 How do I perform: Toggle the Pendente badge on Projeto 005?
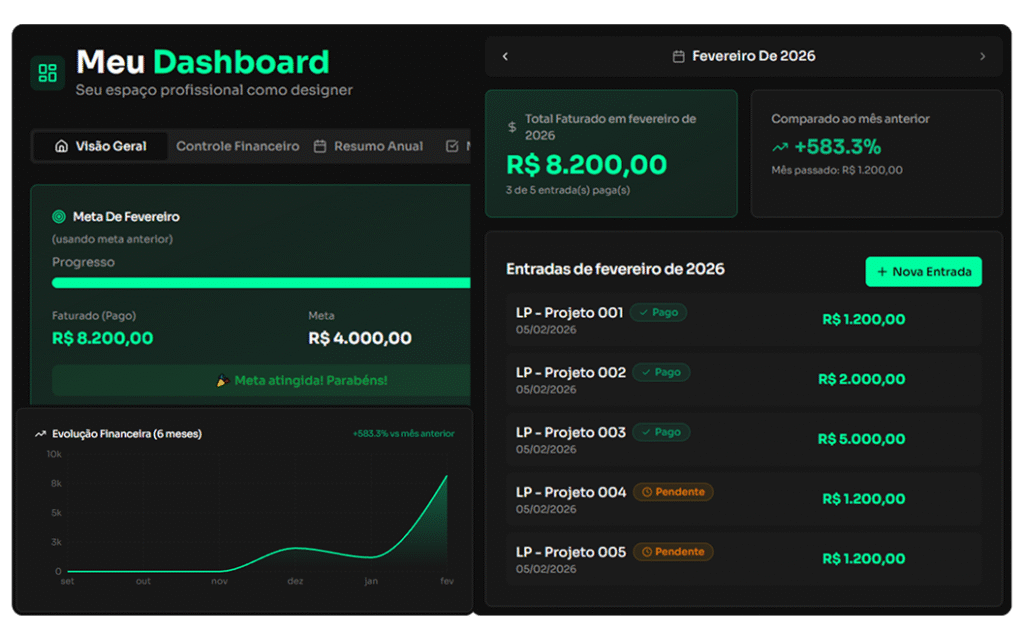(673, 552)
